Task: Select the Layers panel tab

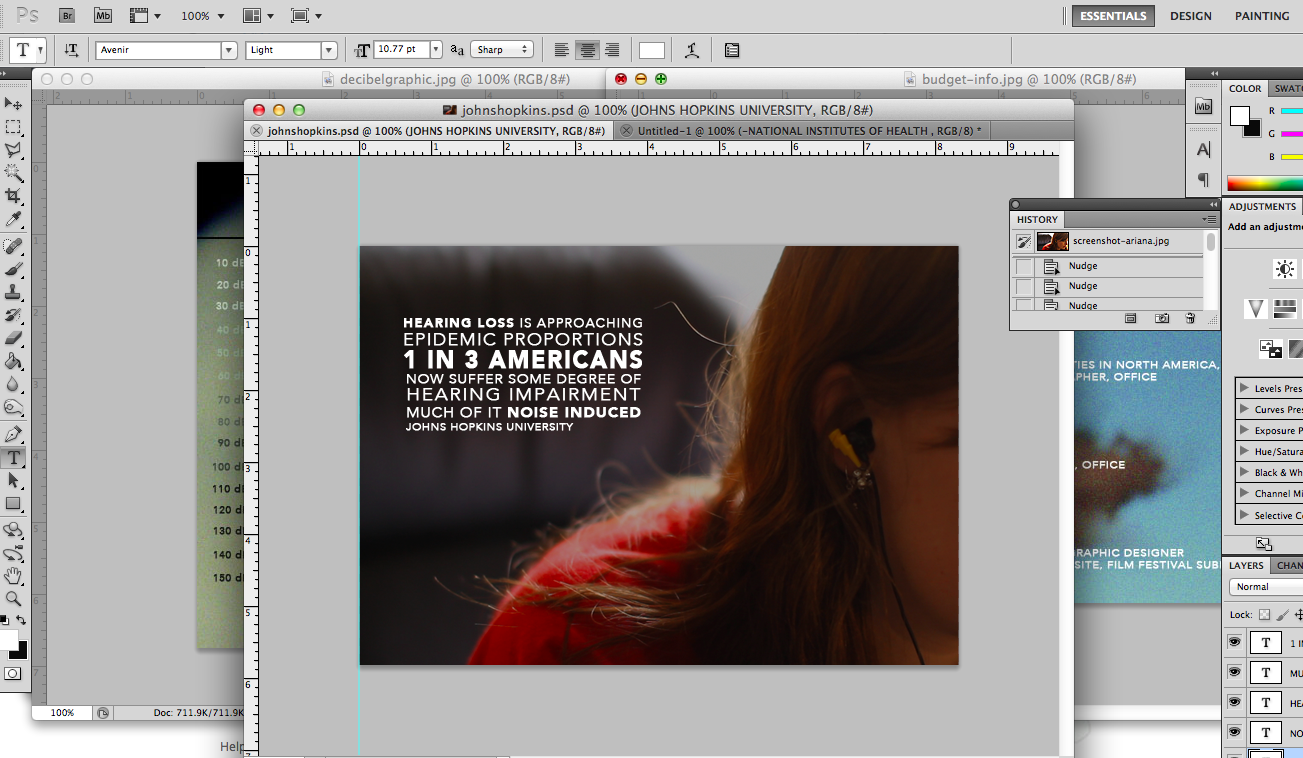Action: click(1246, 565)
